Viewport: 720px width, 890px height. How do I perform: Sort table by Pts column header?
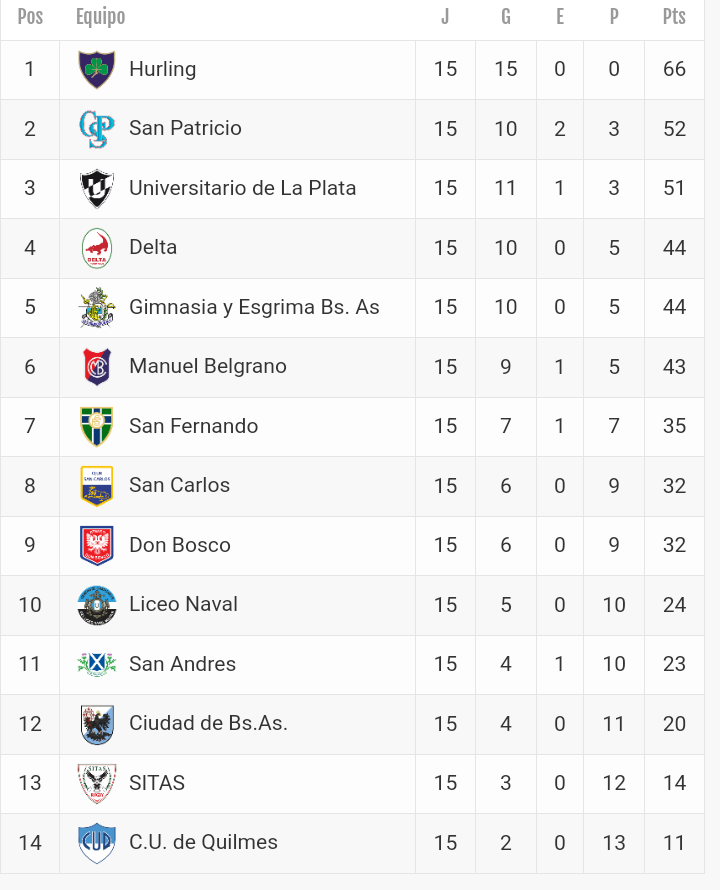pyautogui.click(x=674, y=17)
